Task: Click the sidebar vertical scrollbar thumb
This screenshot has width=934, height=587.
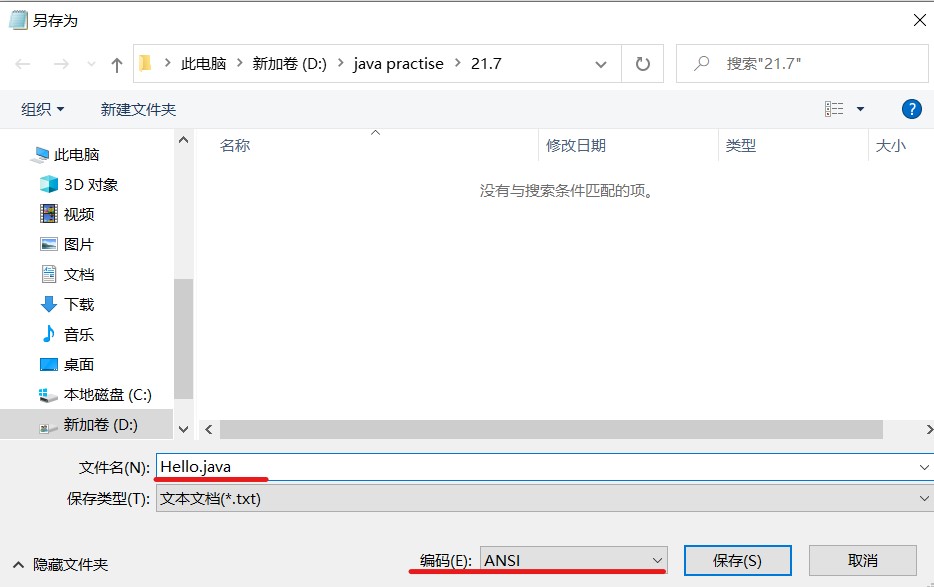Action: click(183, 338)
